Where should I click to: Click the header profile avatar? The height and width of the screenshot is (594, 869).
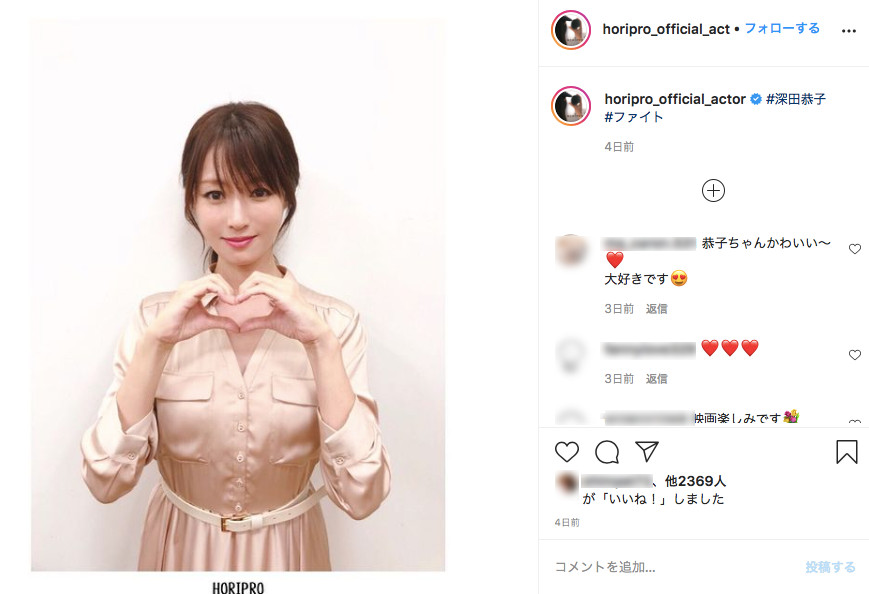[x=570, y=30]
